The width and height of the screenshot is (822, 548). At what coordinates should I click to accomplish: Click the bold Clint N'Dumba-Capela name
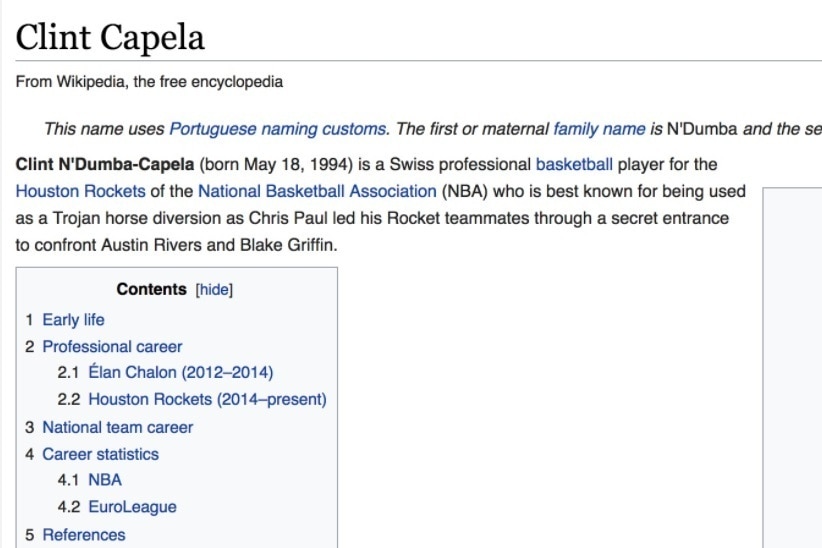(x=105, y=164)
